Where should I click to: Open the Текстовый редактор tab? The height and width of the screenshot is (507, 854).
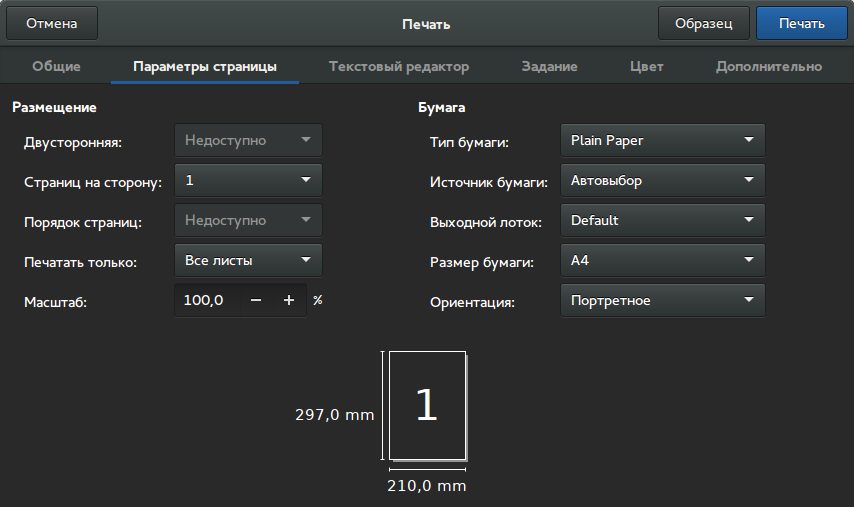(x=399, y=67)
